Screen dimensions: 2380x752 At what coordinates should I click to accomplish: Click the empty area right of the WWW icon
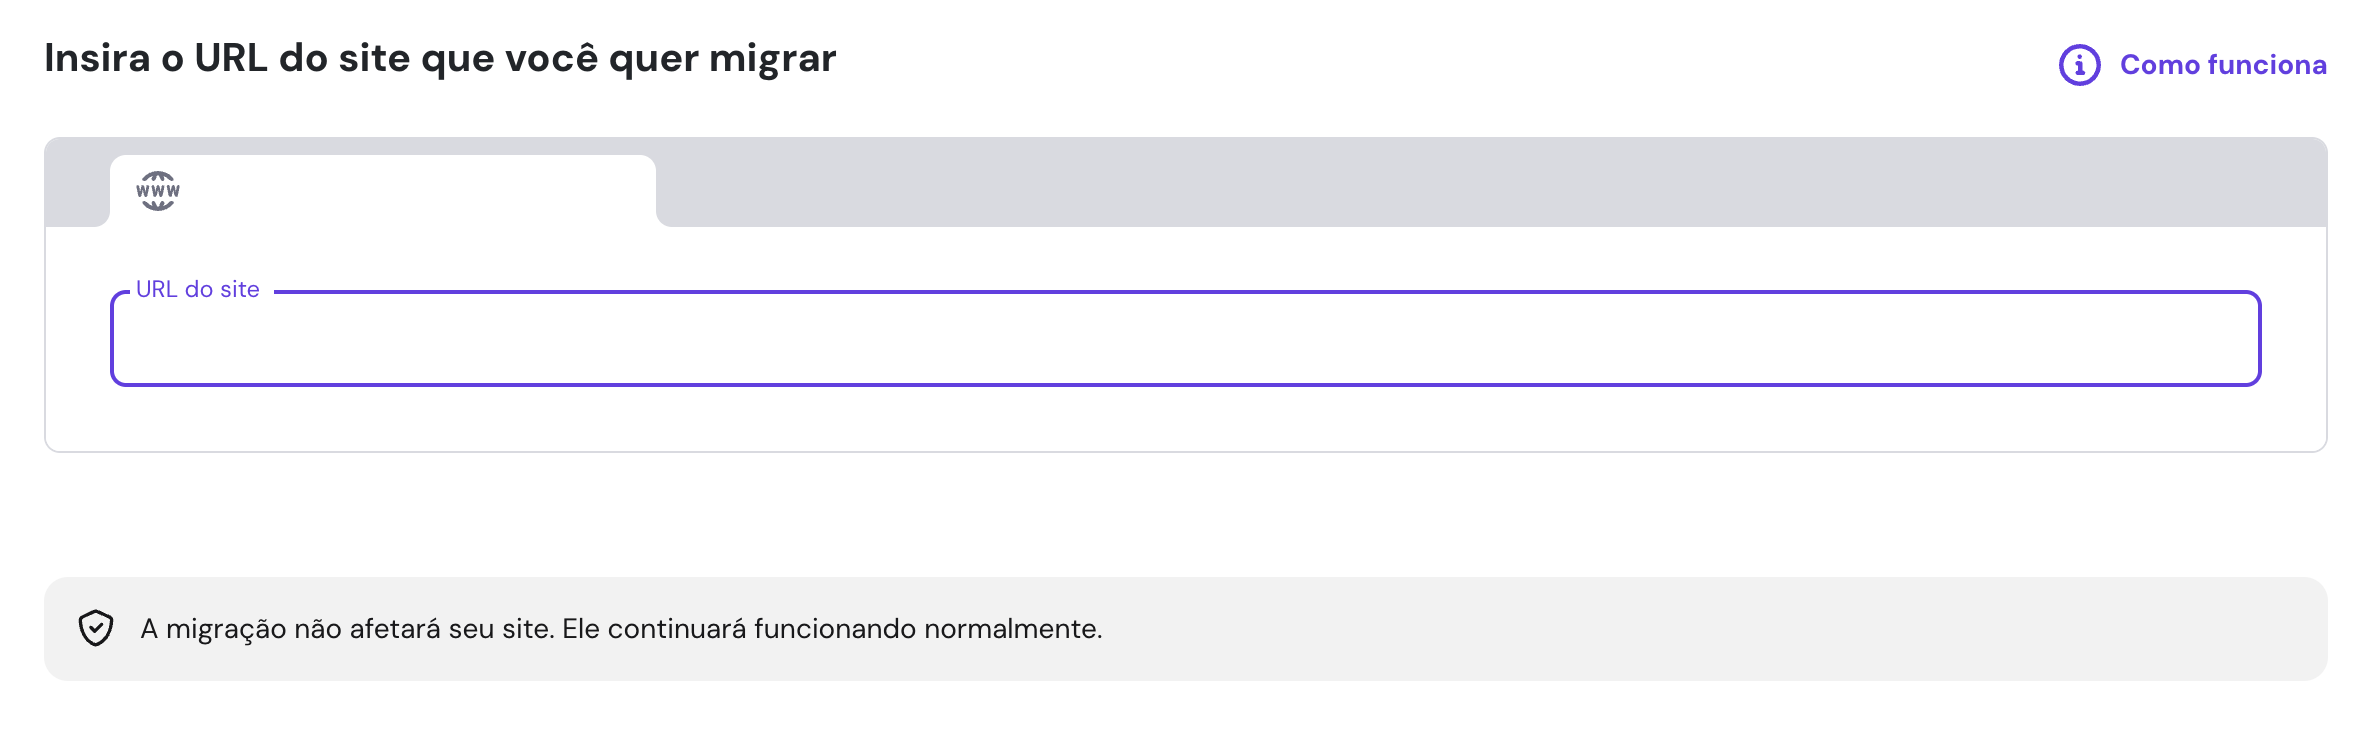(x=420, y=191)
